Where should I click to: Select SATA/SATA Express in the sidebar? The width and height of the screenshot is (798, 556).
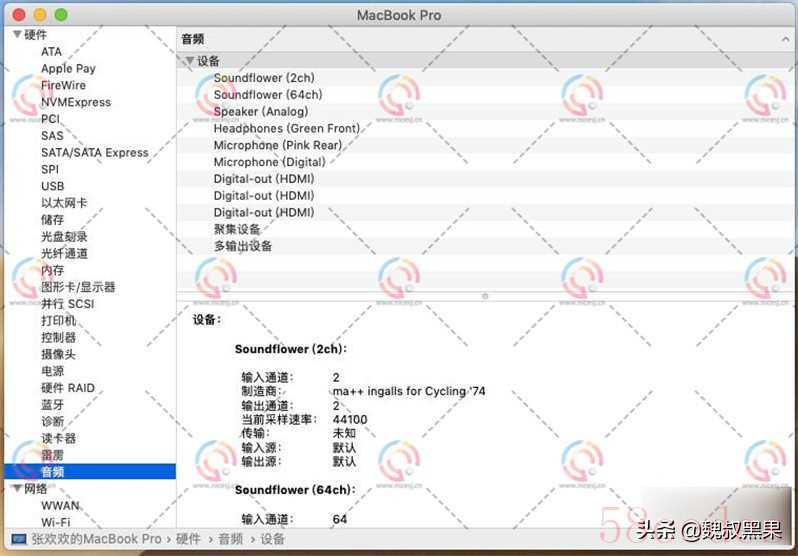95,152
